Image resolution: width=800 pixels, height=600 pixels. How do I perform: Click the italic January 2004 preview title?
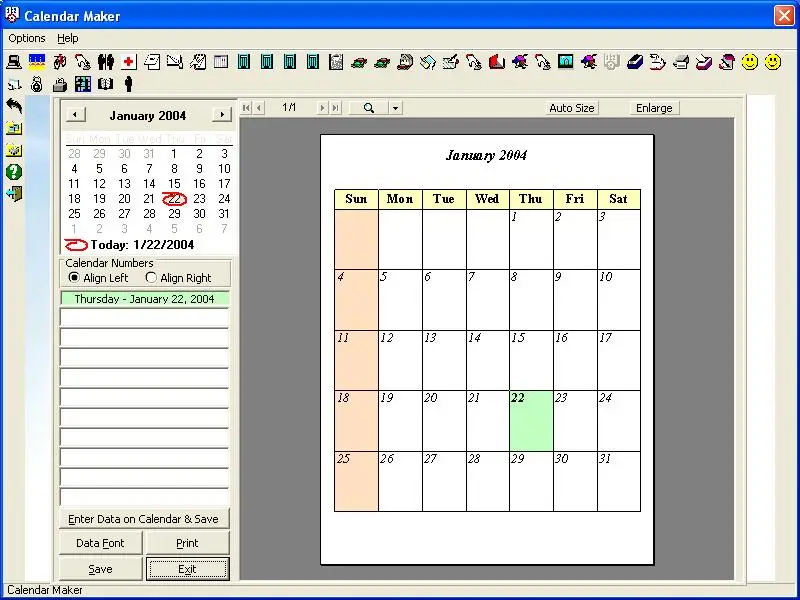click(486, 155)
